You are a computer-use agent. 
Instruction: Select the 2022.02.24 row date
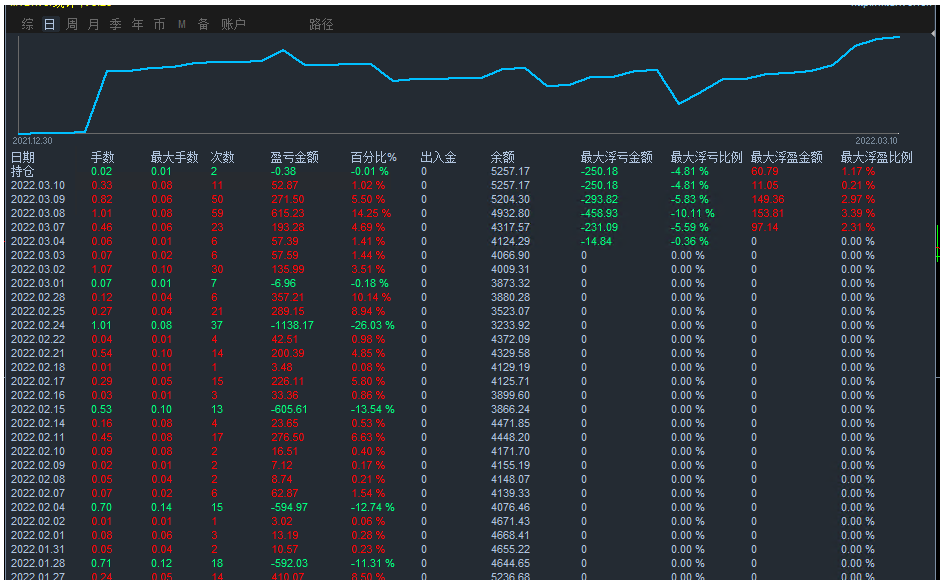click(37, 325)
